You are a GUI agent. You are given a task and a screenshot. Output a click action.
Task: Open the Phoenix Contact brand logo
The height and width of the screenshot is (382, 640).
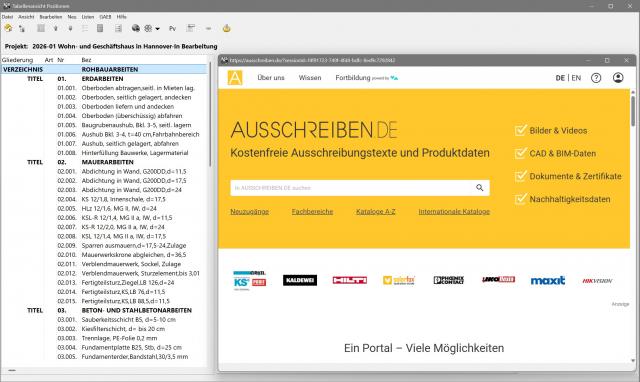coord(449,280)
